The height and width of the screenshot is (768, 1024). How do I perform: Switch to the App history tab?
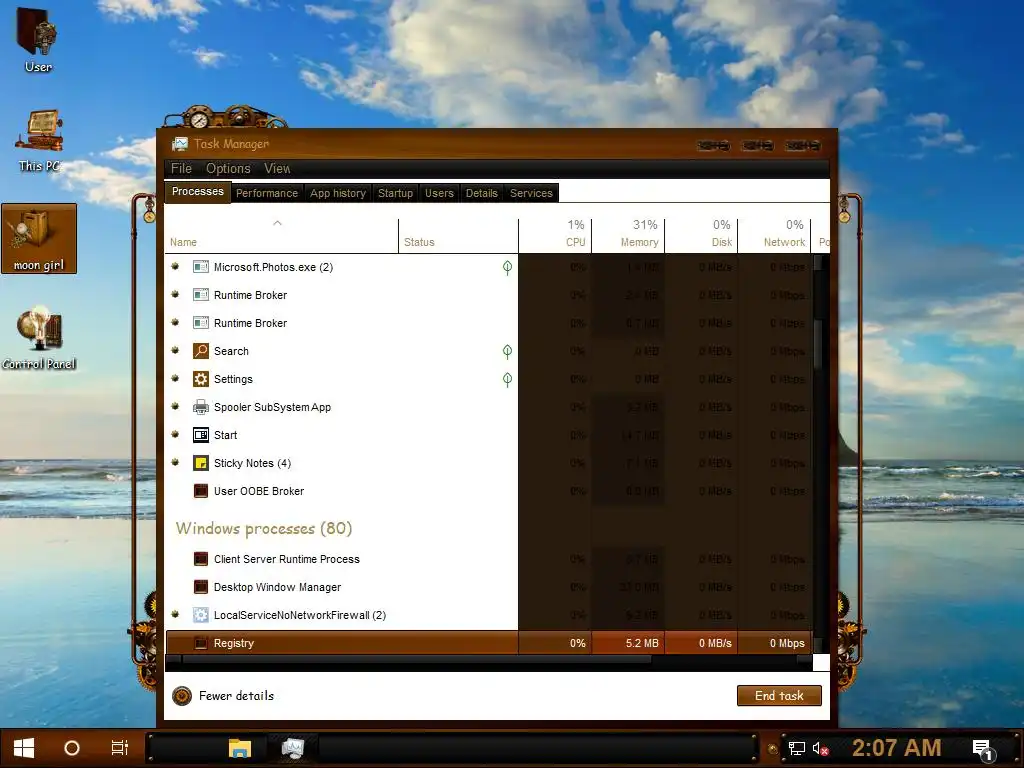click(338, 193)
